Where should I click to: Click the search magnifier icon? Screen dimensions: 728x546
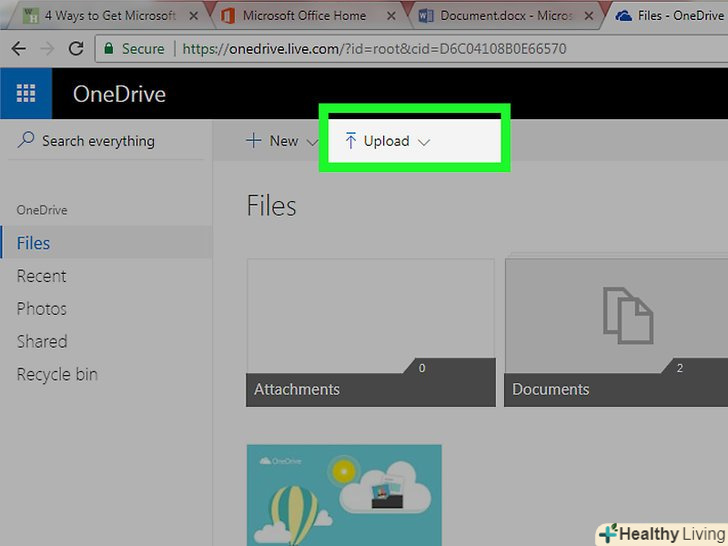tap(26, 141)
